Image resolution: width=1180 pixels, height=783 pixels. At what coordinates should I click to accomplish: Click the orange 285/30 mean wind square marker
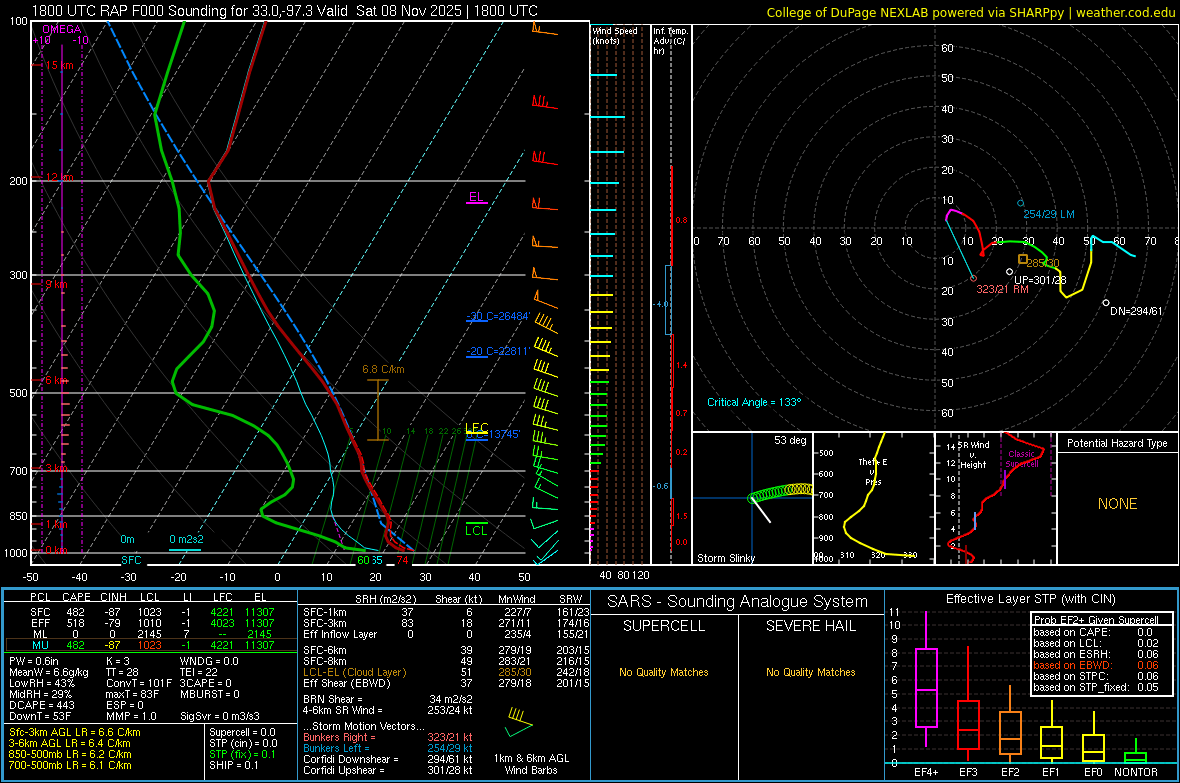point(1023,259)
